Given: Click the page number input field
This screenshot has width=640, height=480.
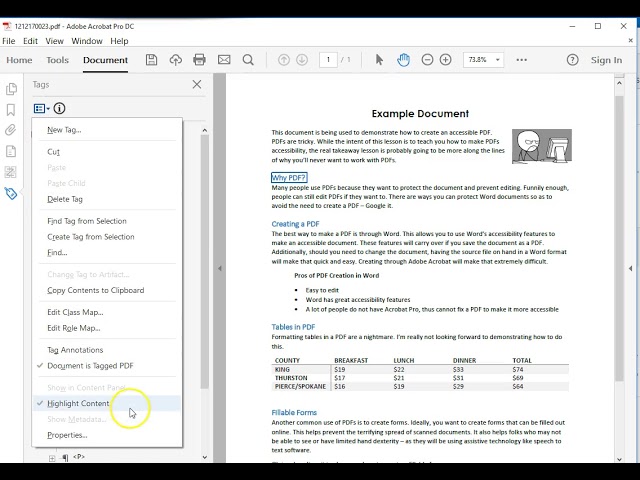Looking at the screenshot, I should coord(328,60).
